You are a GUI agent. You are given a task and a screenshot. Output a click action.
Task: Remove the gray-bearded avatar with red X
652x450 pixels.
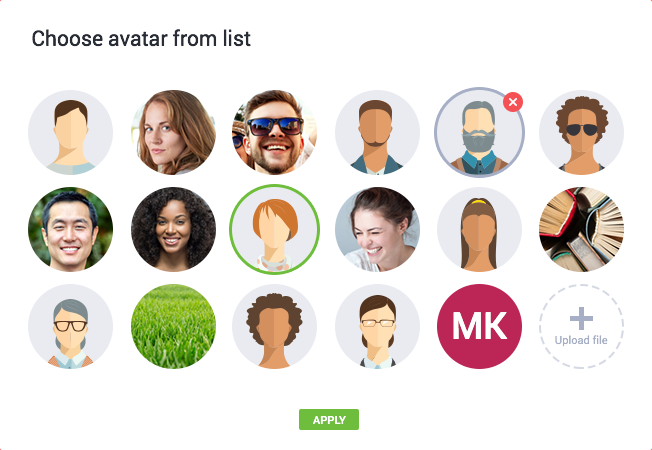click(513, 102)
